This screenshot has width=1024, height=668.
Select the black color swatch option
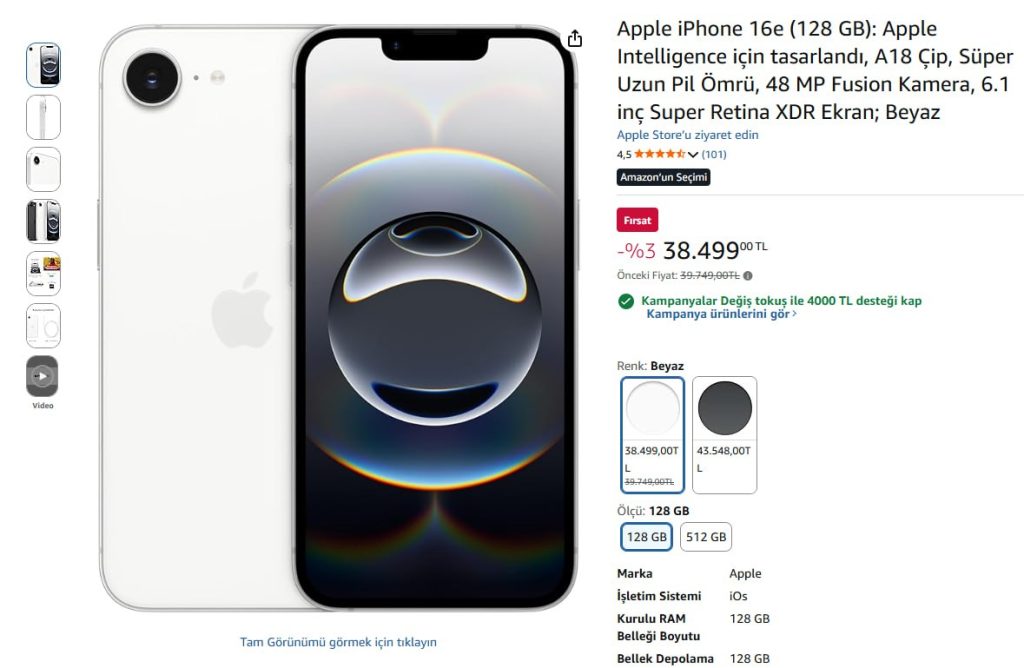[724, 434]
